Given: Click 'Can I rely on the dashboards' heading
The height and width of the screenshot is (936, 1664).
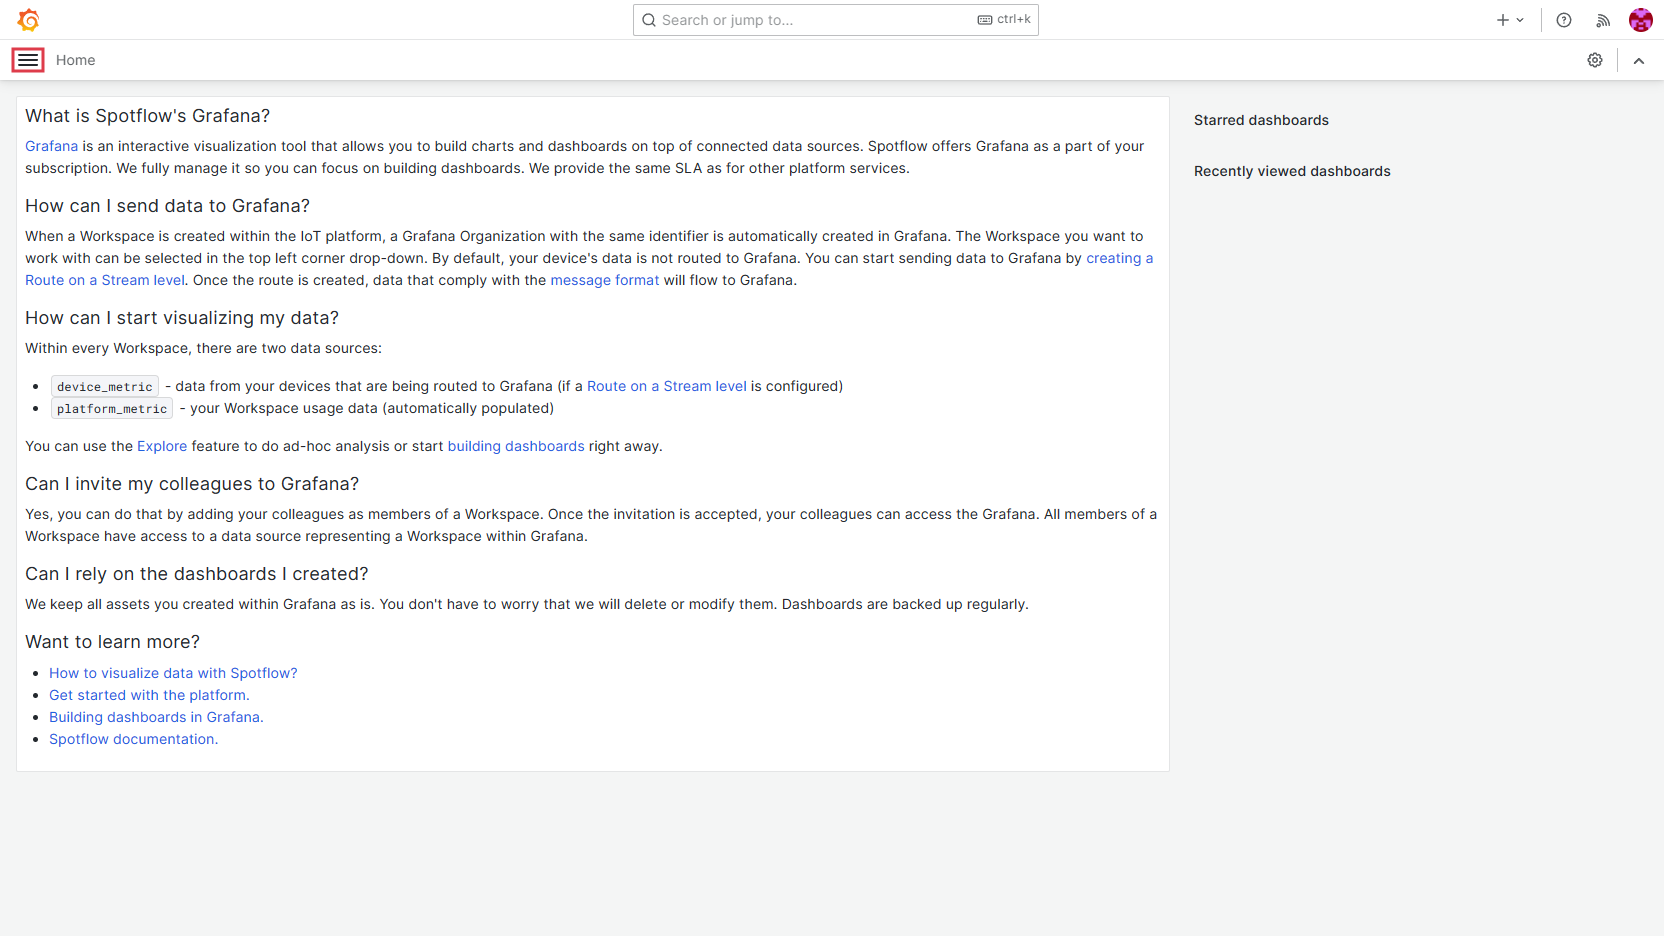Looking at the screenshot, I should pos(197,574).
